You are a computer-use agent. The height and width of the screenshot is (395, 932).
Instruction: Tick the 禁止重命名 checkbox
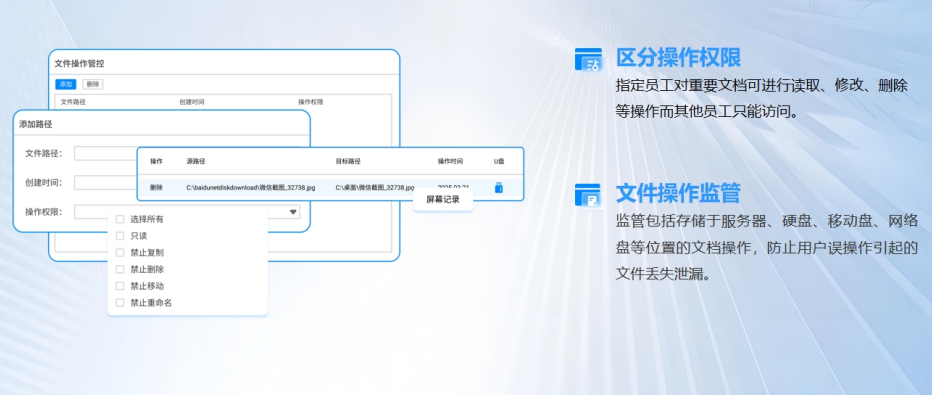pos(120,302)
